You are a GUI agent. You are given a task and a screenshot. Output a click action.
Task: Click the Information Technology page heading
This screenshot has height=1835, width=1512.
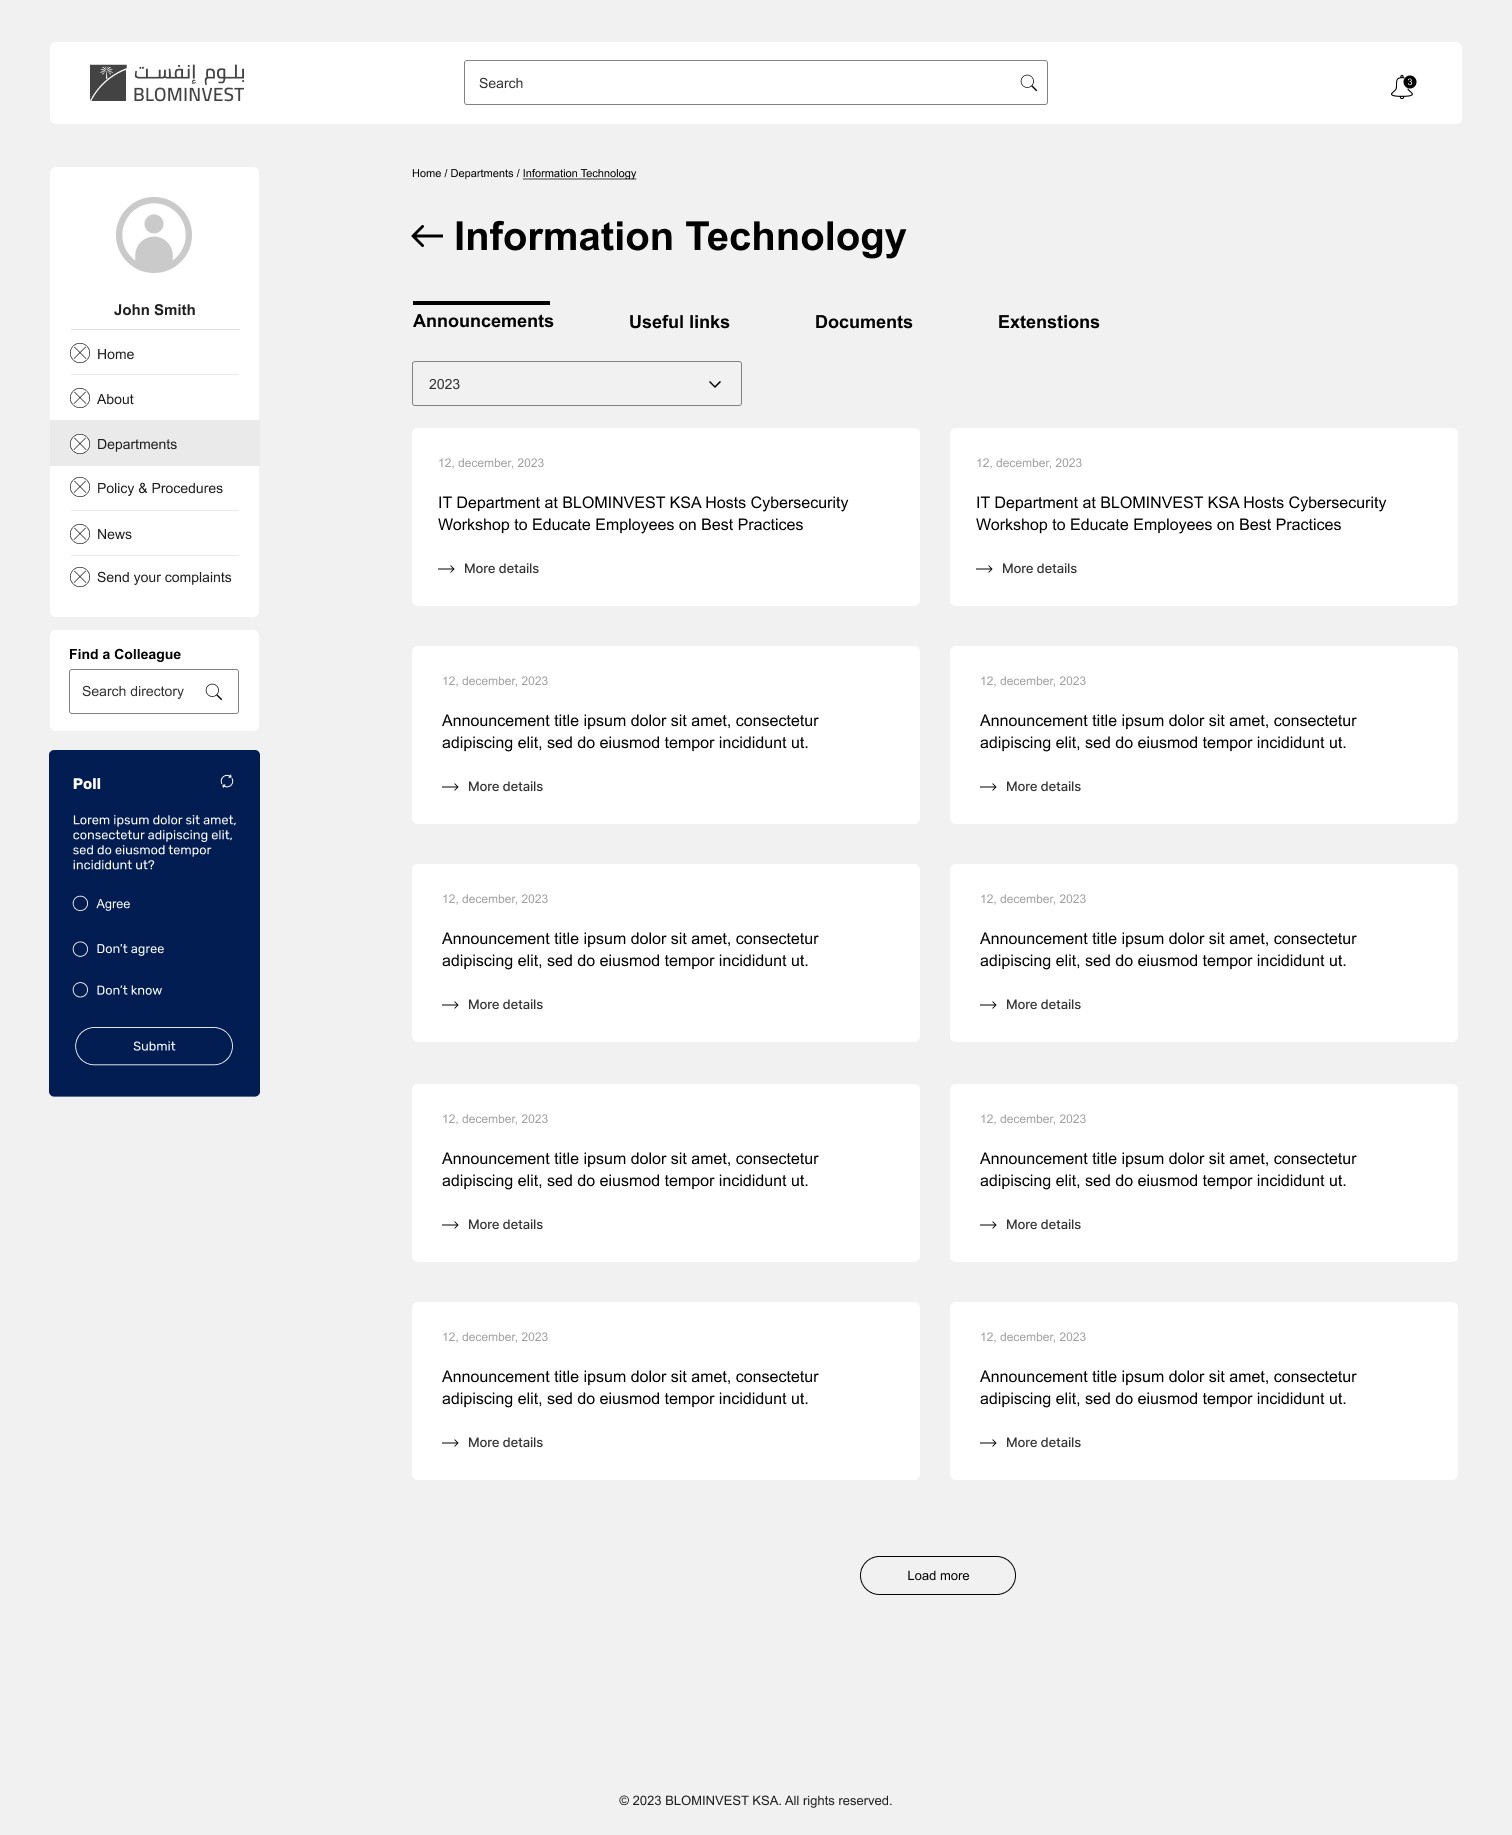pyautogui.click(x=680, y=236)
